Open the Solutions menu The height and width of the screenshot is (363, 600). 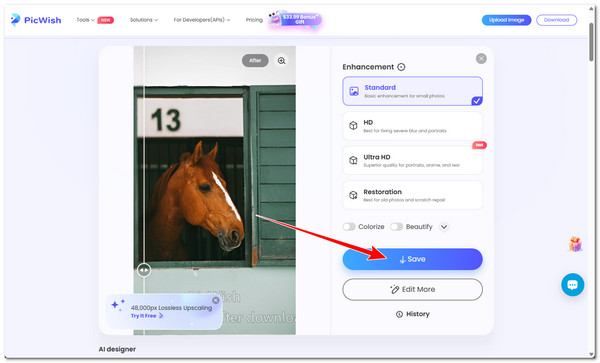tap(144, 20)
